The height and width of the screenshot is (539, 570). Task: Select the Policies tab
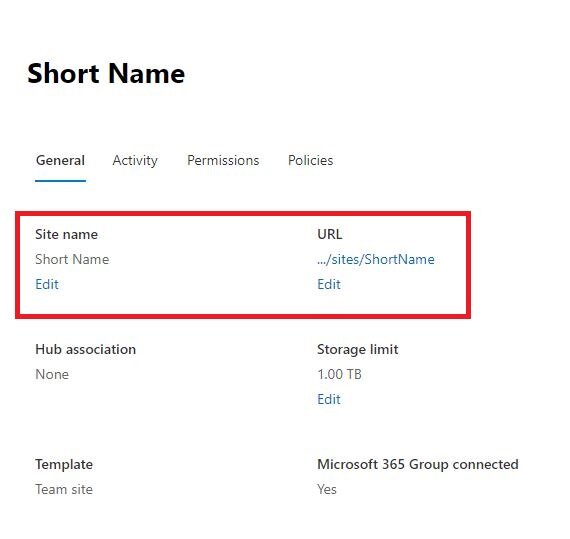(x=310, y=160)
